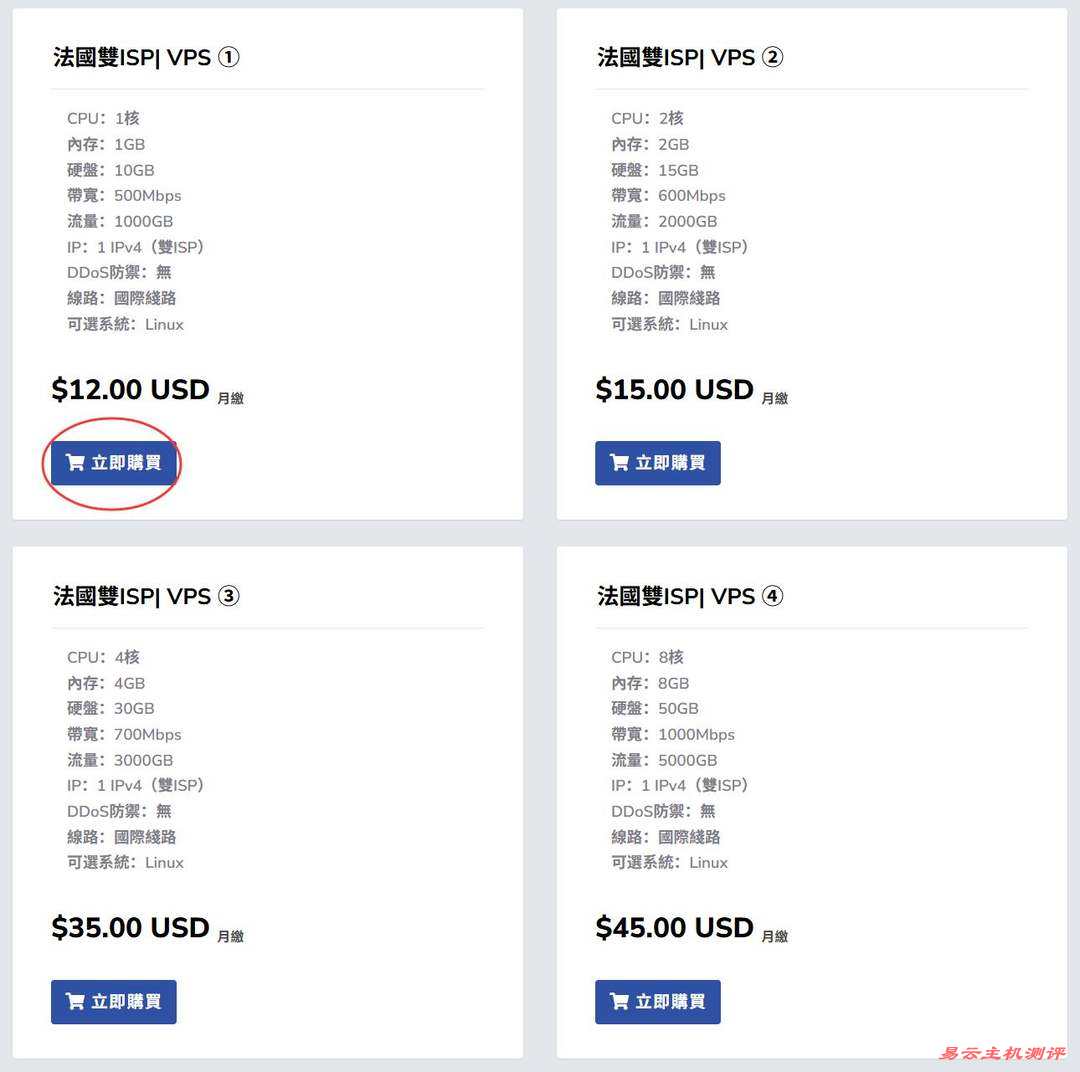The image size is (1080, 1072).
Task: Click the shopping cart icon on VPS ② buy button
Action: [621, 462]
